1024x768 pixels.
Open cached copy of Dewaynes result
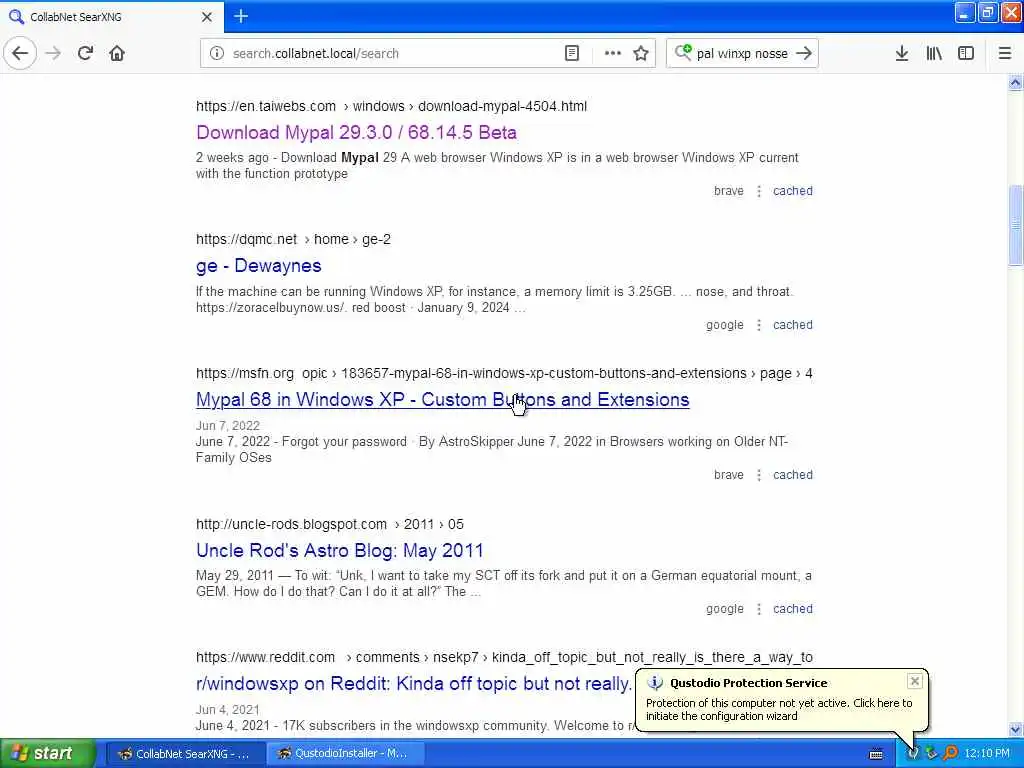[x=793, y=325]
